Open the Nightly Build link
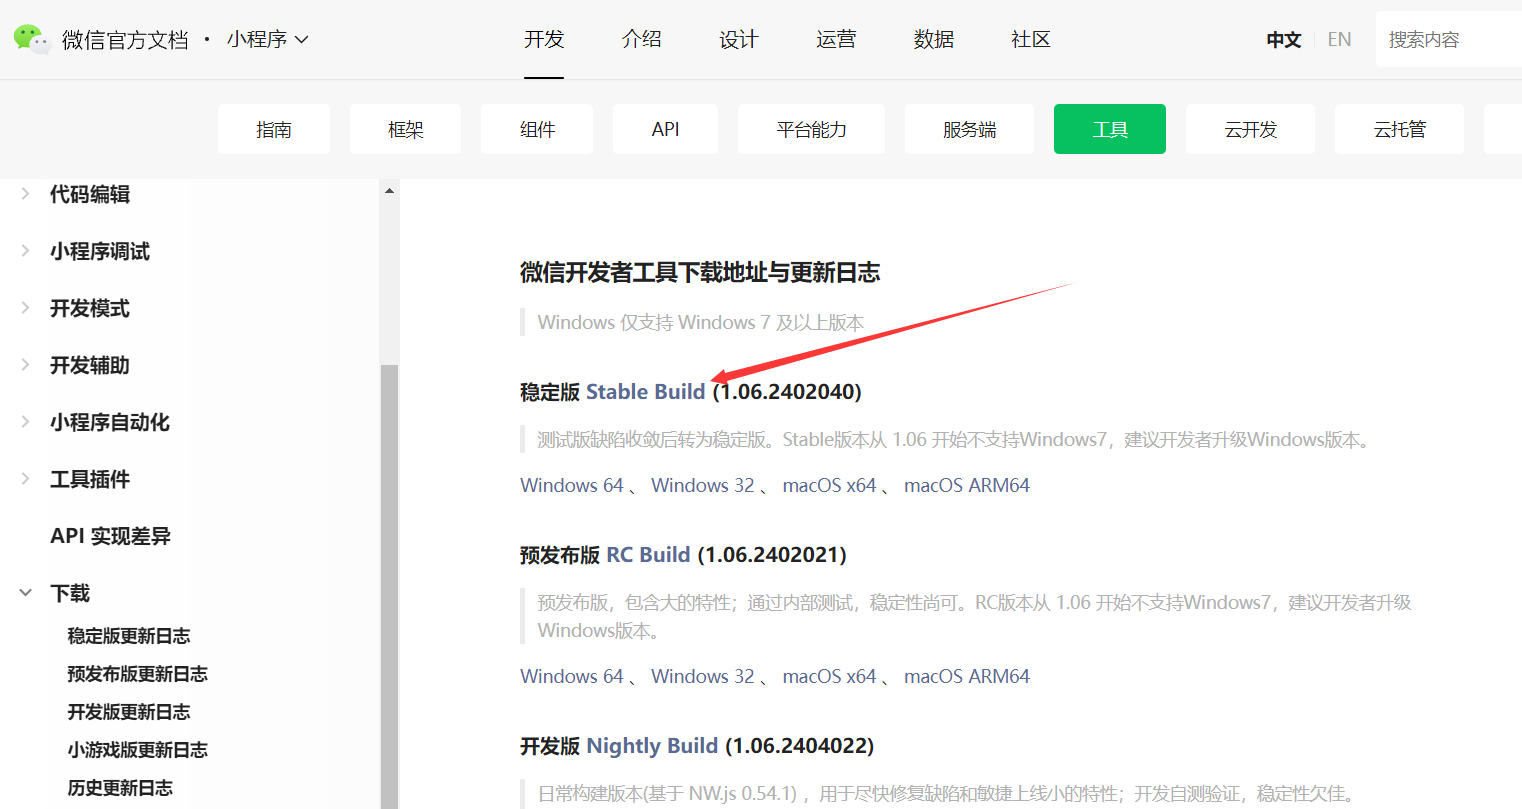 [651, 746]
